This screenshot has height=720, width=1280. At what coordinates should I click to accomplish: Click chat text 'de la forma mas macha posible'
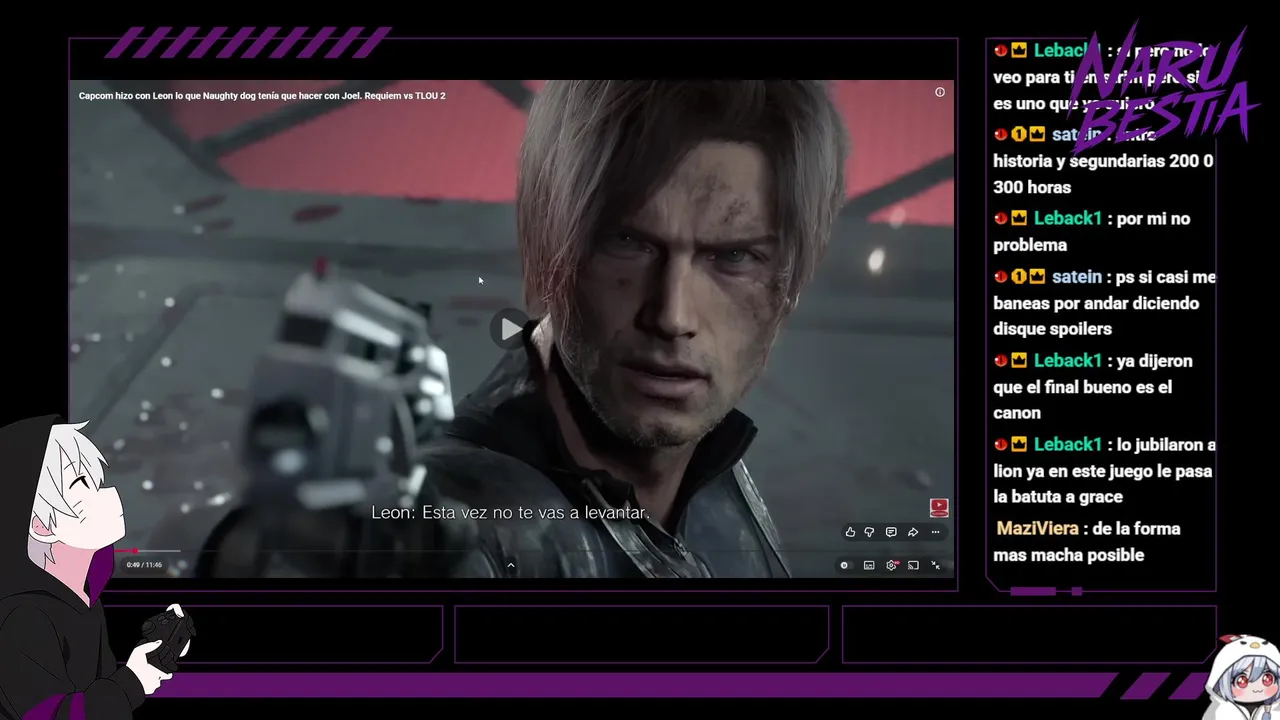[x=1088, y=542]
